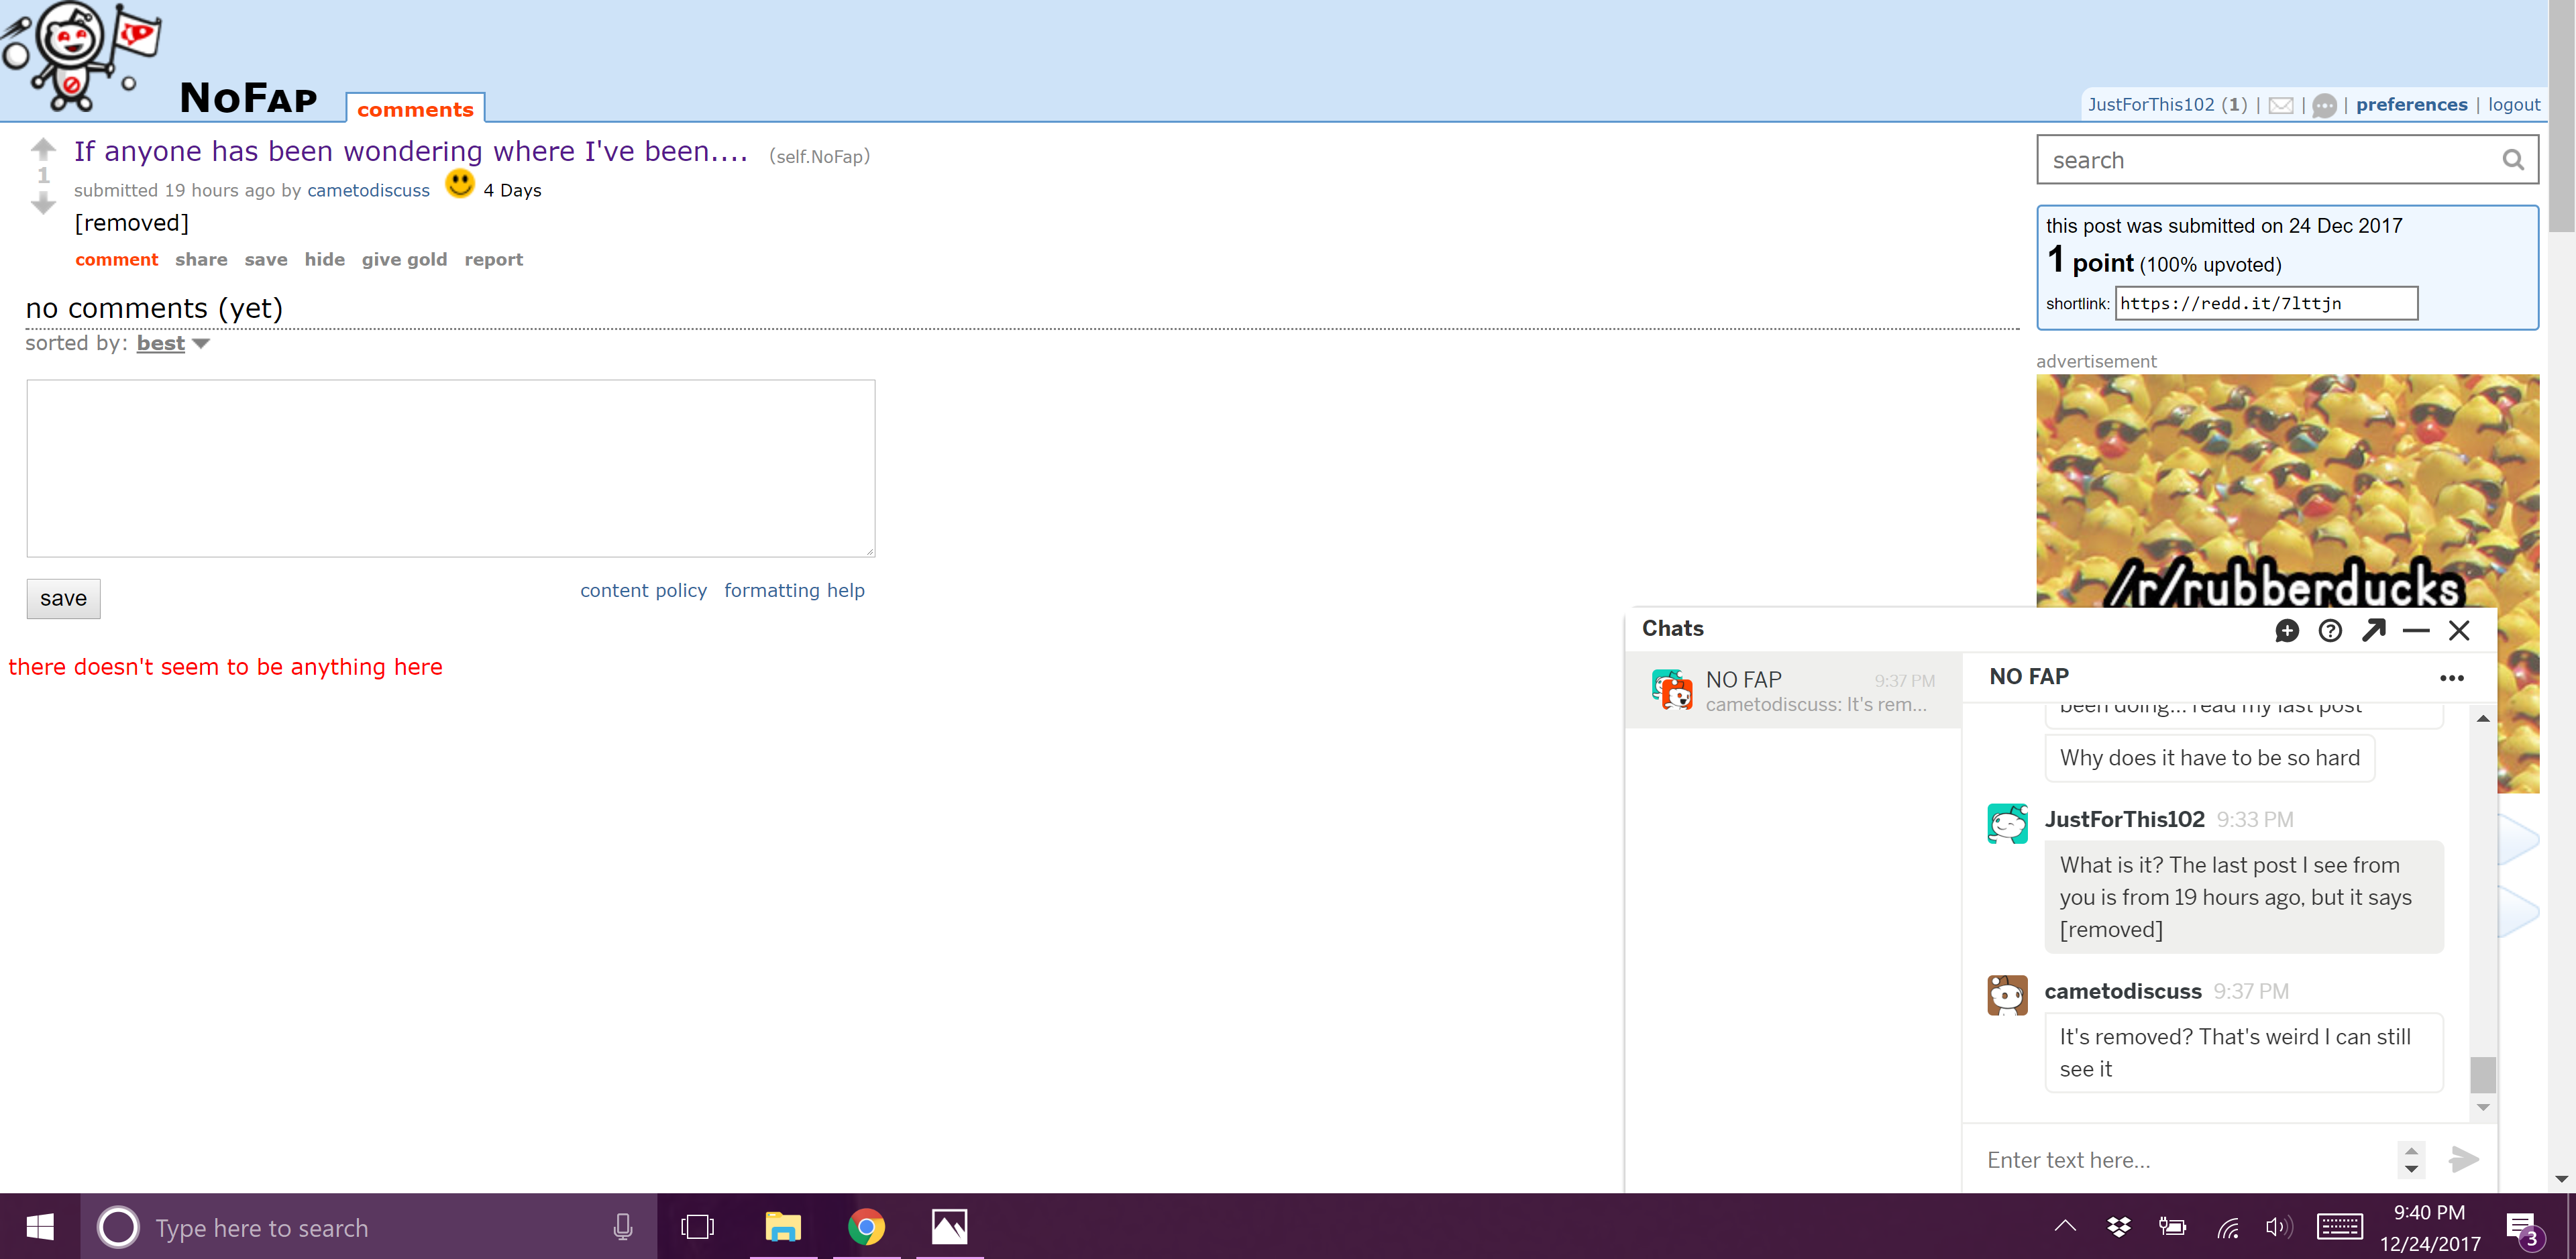Report the post
2576x1259 pixels.
click(493, 260)
